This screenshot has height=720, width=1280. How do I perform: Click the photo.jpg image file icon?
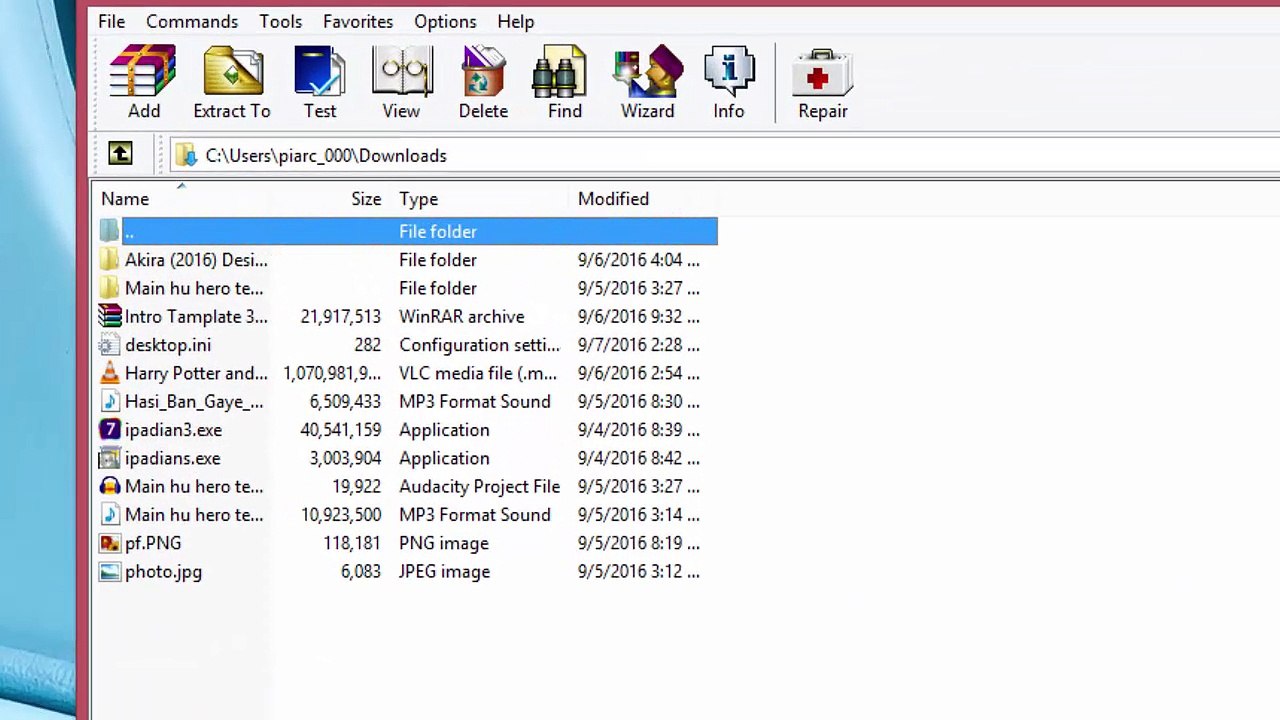click(x=110, y=572)
